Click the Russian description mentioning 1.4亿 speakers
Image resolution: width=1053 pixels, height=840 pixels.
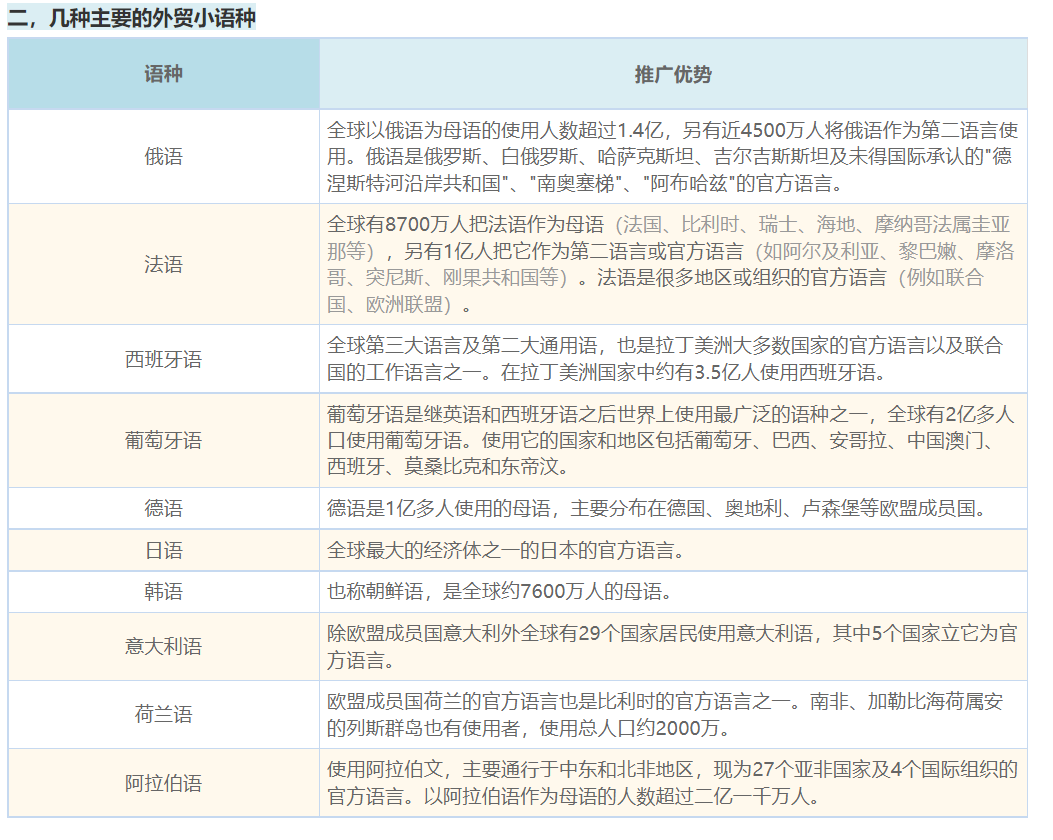tap(672, 157)
